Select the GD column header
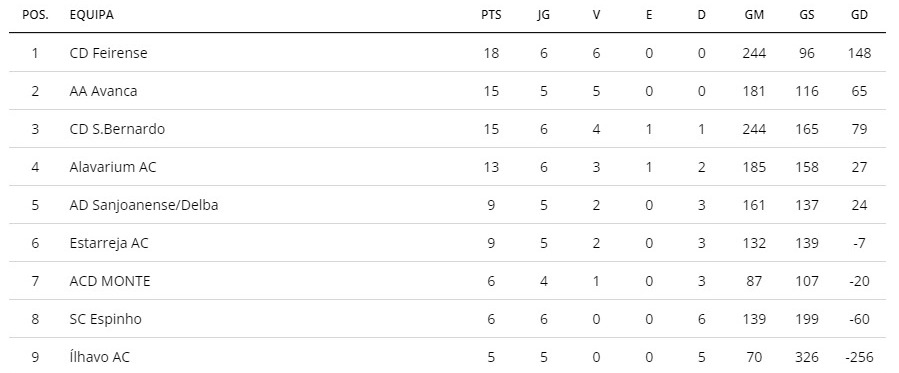This screenshot has width=899, height=373. pyautogui.click(x=859, y=15)
